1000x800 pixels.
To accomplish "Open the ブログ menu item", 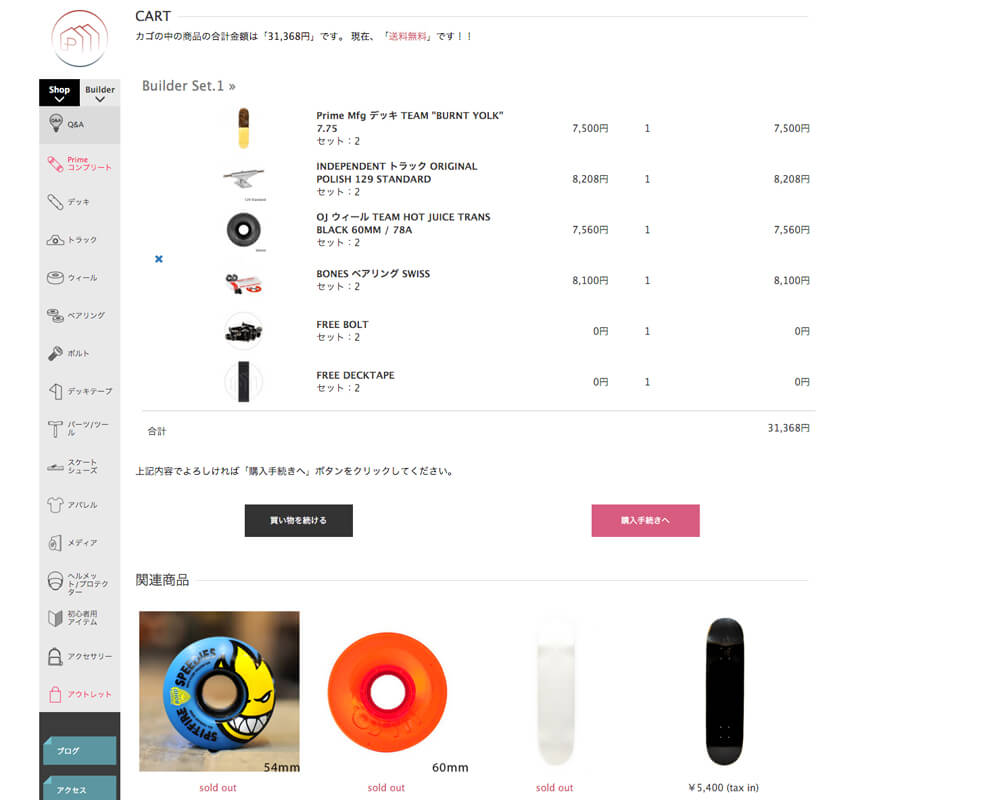I will tap(79, 751).
